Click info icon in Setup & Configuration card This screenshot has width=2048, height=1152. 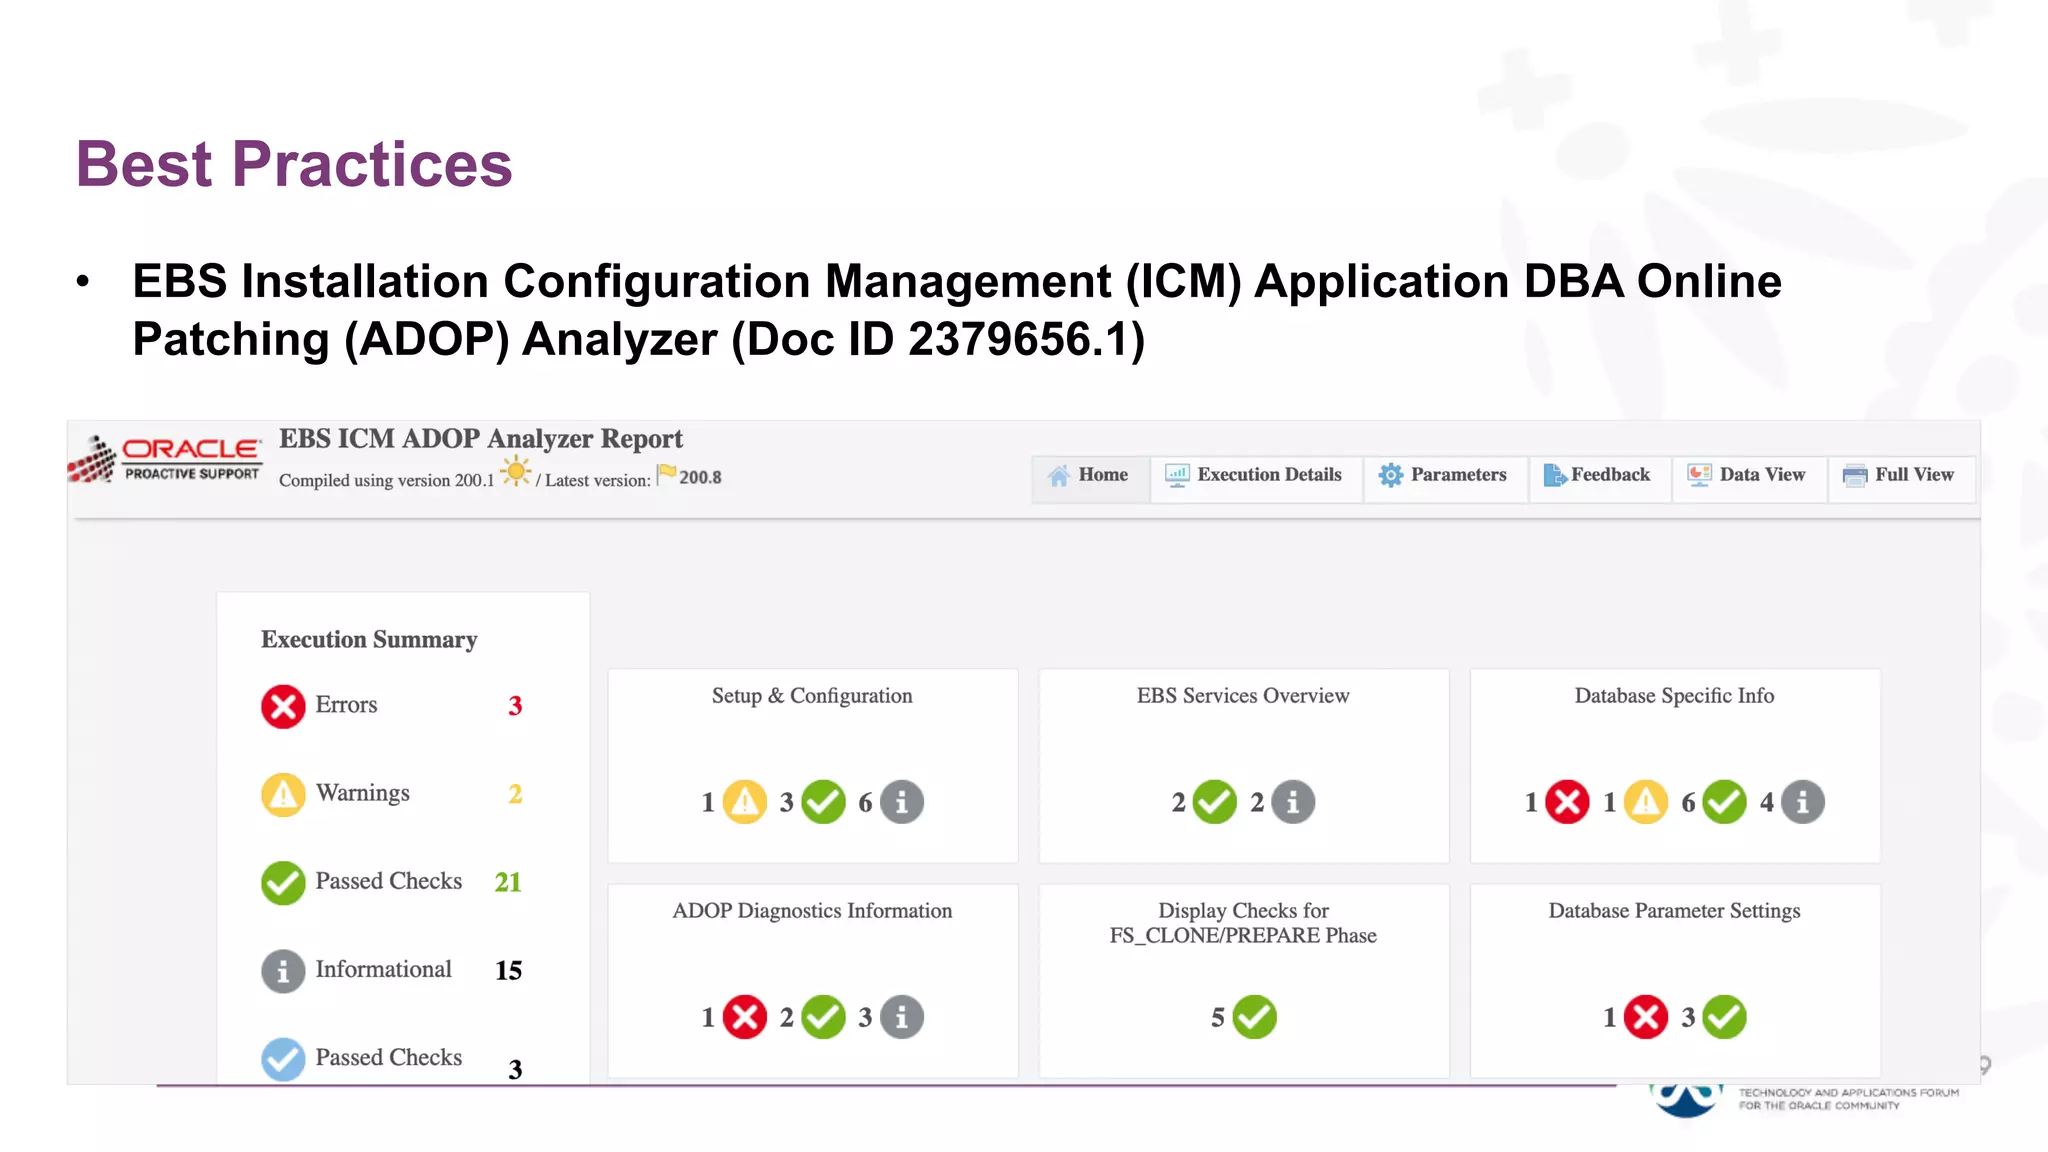(902, 802)
